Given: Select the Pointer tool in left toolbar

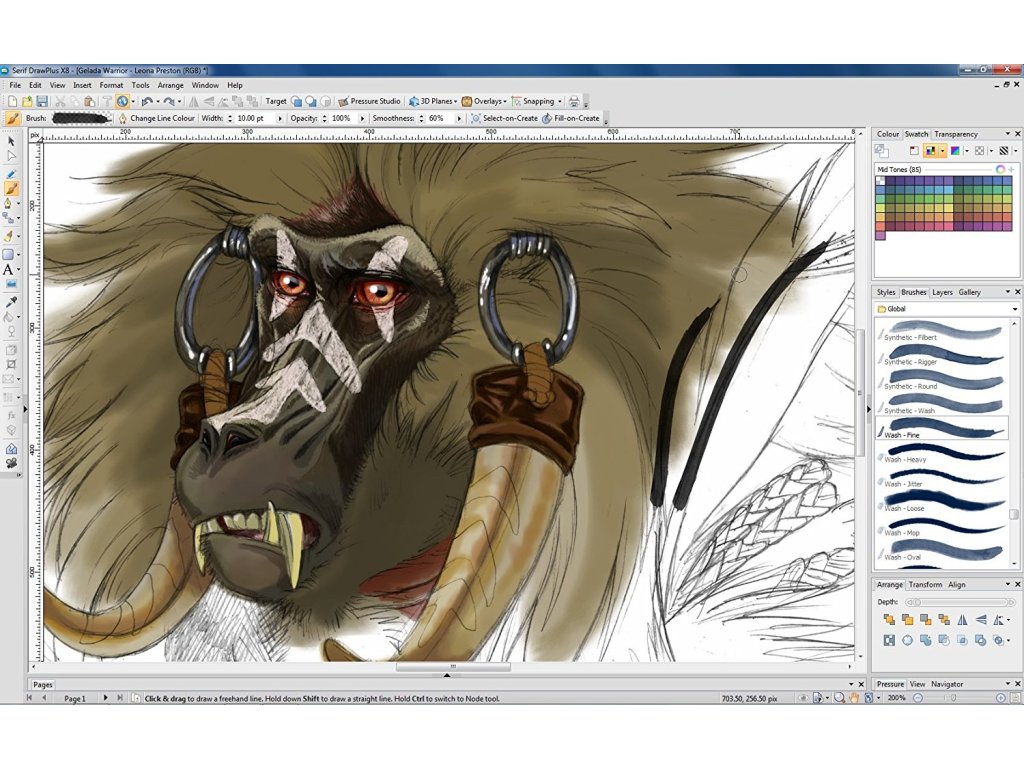Looking at the screenshot, I should pos(11,141).
